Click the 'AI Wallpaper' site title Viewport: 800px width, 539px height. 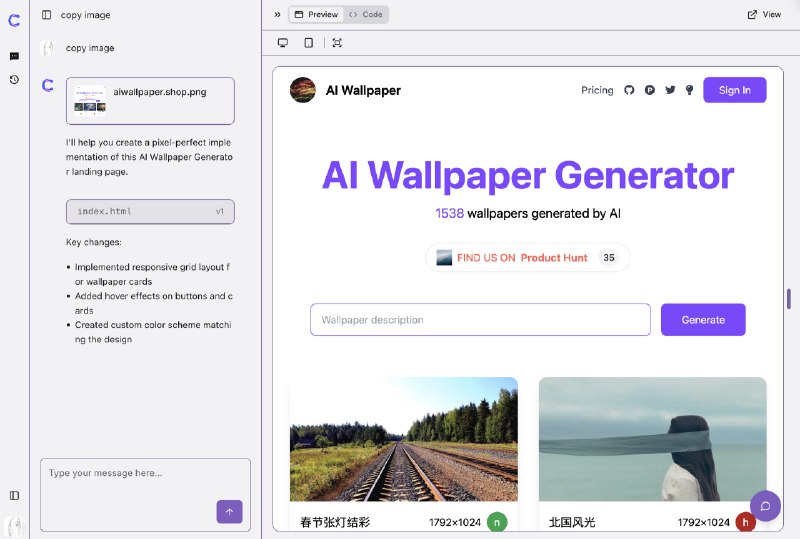[x=363, y=90]
